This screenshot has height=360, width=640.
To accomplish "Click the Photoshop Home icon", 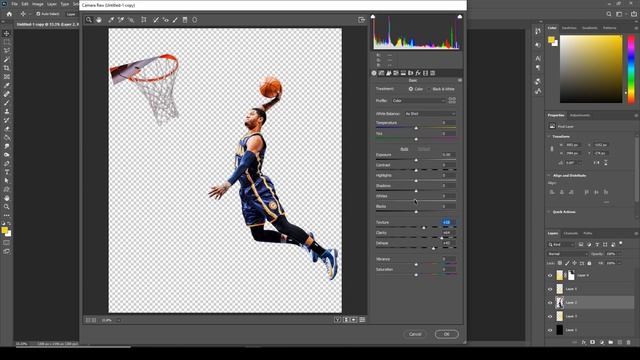I will pos(9,14).
